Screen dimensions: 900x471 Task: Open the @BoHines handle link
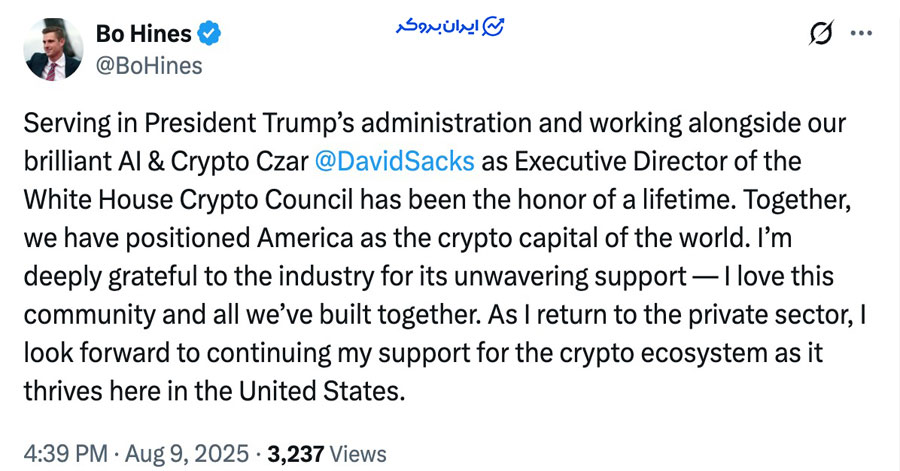point(149,66)
